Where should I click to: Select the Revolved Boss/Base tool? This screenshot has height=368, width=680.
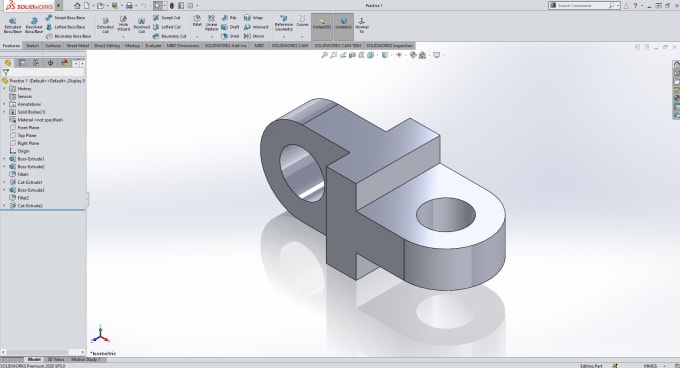34,26
